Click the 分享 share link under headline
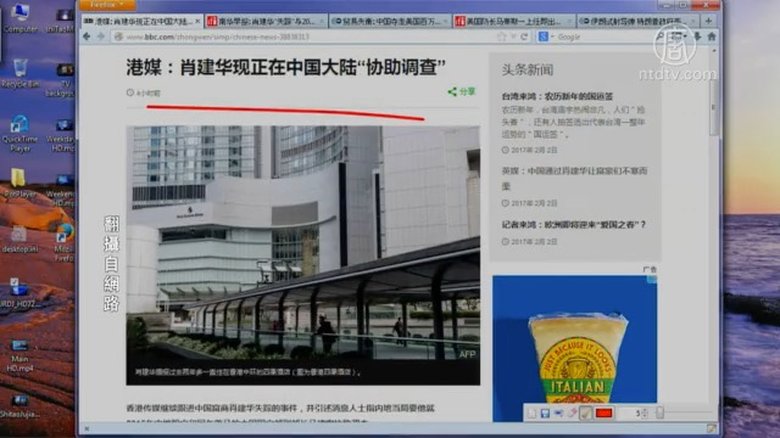The width and height of the screenshot is (780, 438). point(461,91)
